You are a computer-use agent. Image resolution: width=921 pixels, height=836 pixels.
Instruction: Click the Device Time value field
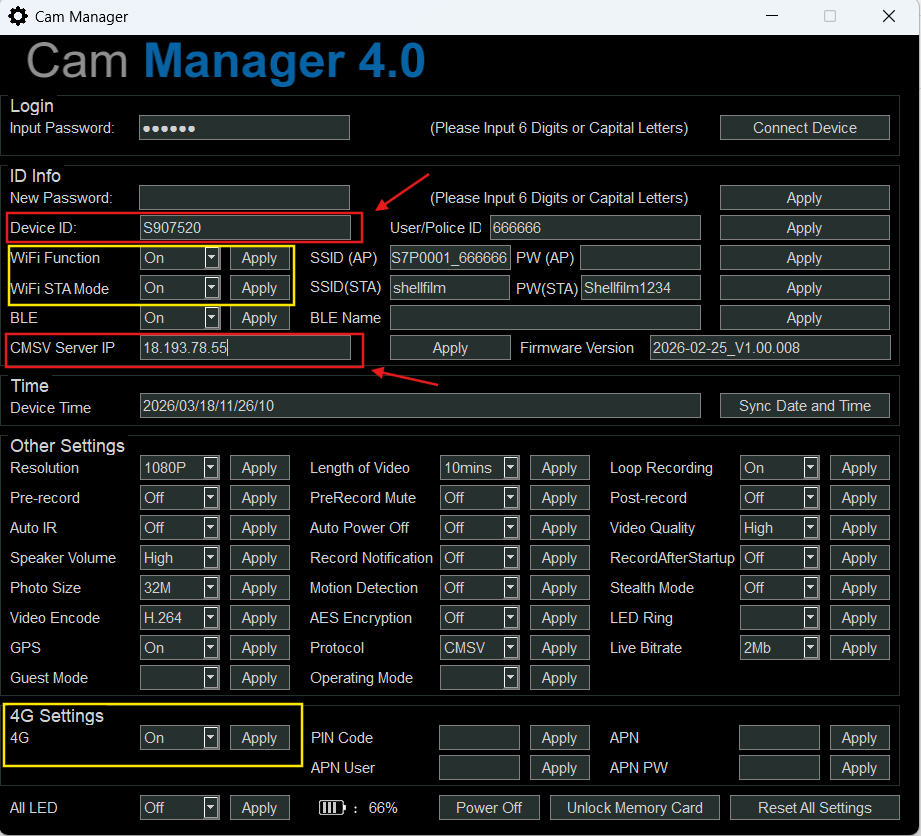(x=420, y=405)
